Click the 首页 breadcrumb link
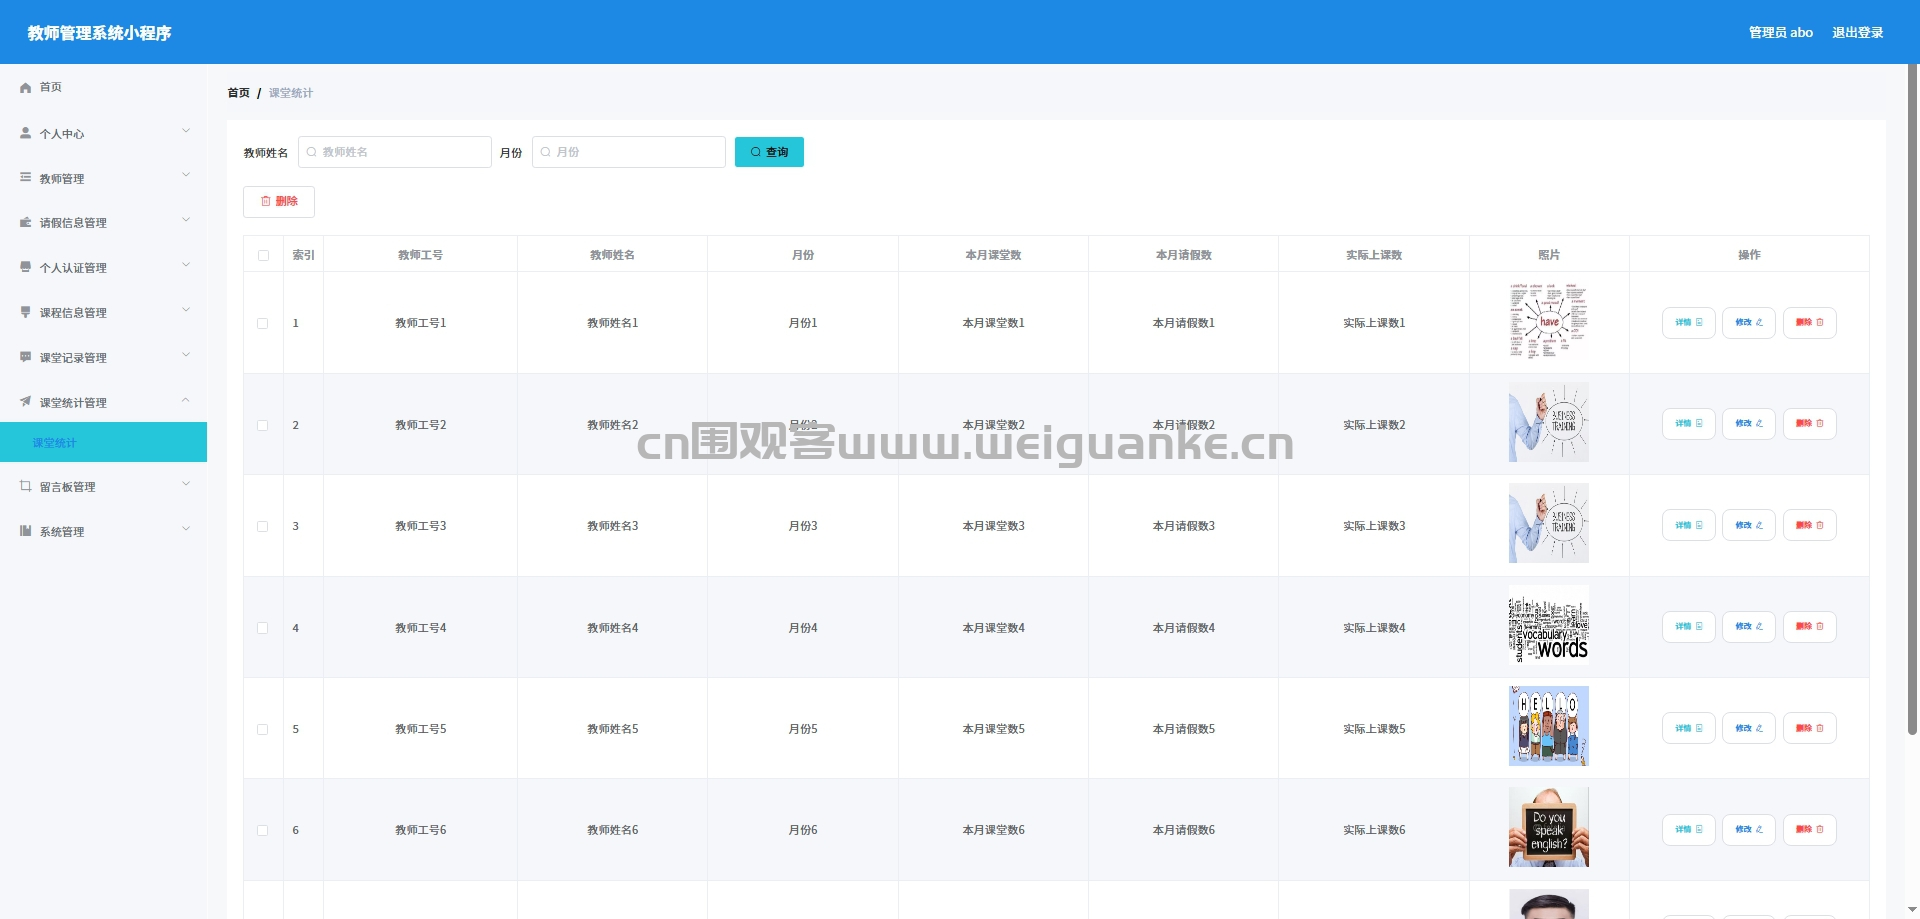The width and height of the screenshot is (1920, 919). pos(239,93)
